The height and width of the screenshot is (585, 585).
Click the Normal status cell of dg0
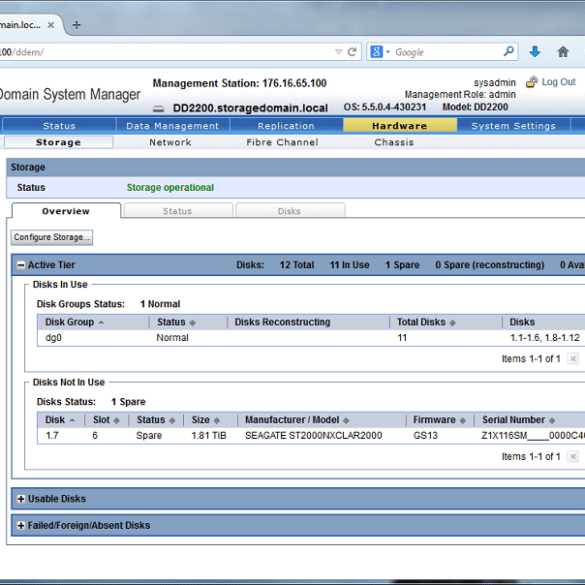[x=172, y=338]
